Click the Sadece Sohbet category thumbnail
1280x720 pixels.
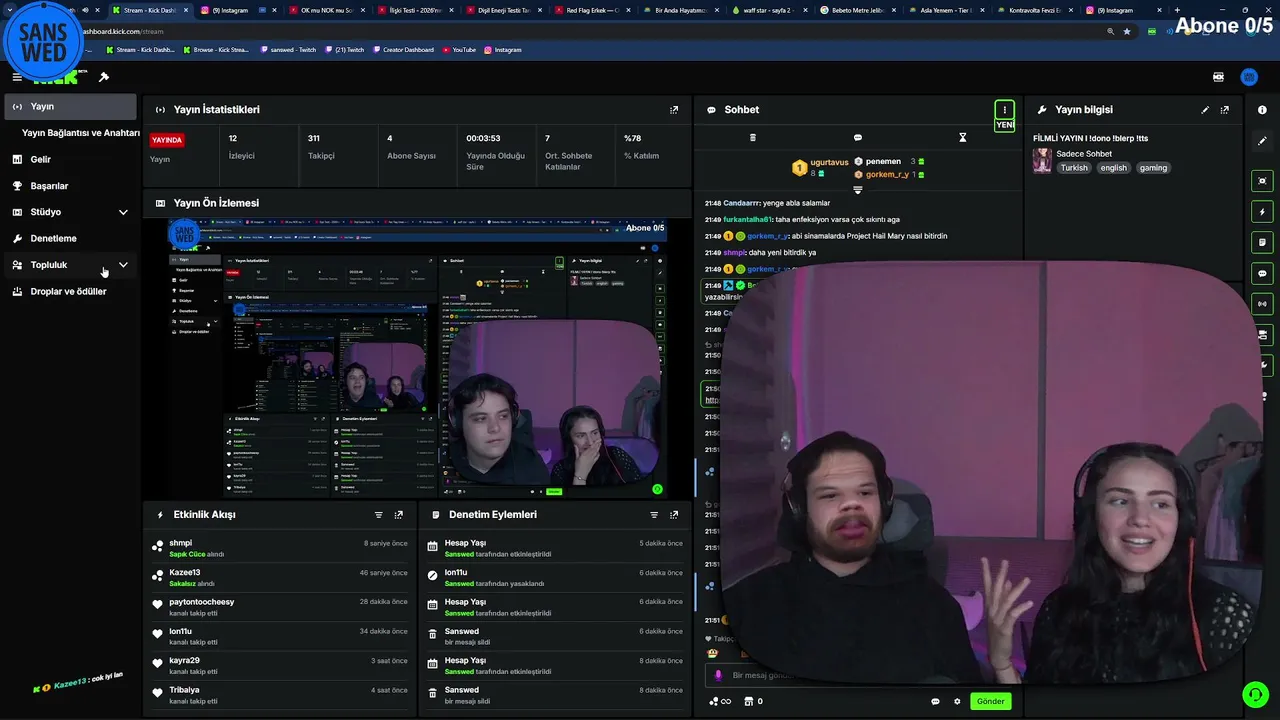pyautogui.click(x=1042, y=161)
